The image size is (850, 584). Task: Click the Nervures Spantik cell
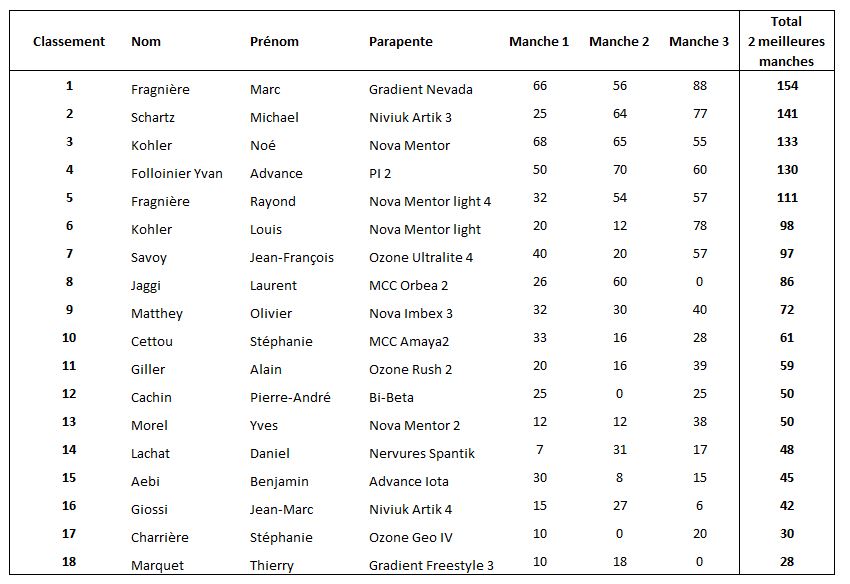(x=421, y=453)
